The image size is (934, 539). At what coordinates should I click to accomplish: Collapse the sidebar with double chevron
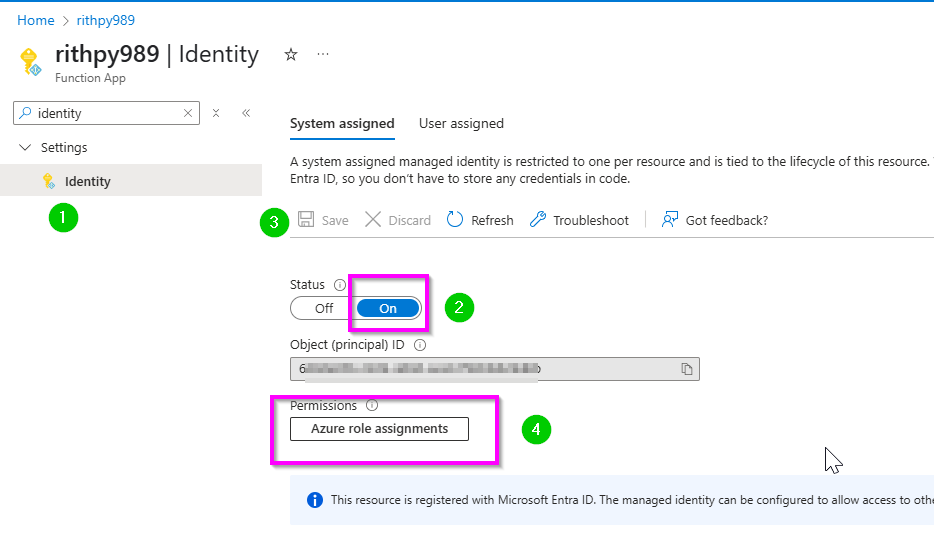click(x=246, y=113)
